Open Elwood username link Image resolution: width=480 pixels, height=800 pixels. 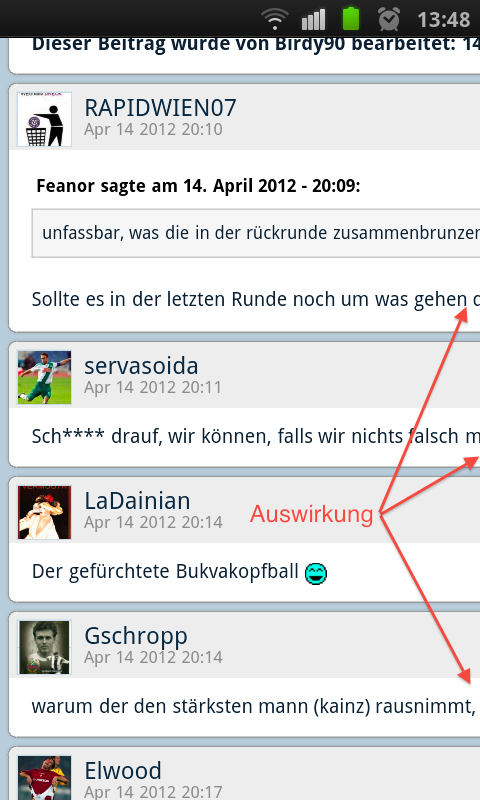pos(123,770)
